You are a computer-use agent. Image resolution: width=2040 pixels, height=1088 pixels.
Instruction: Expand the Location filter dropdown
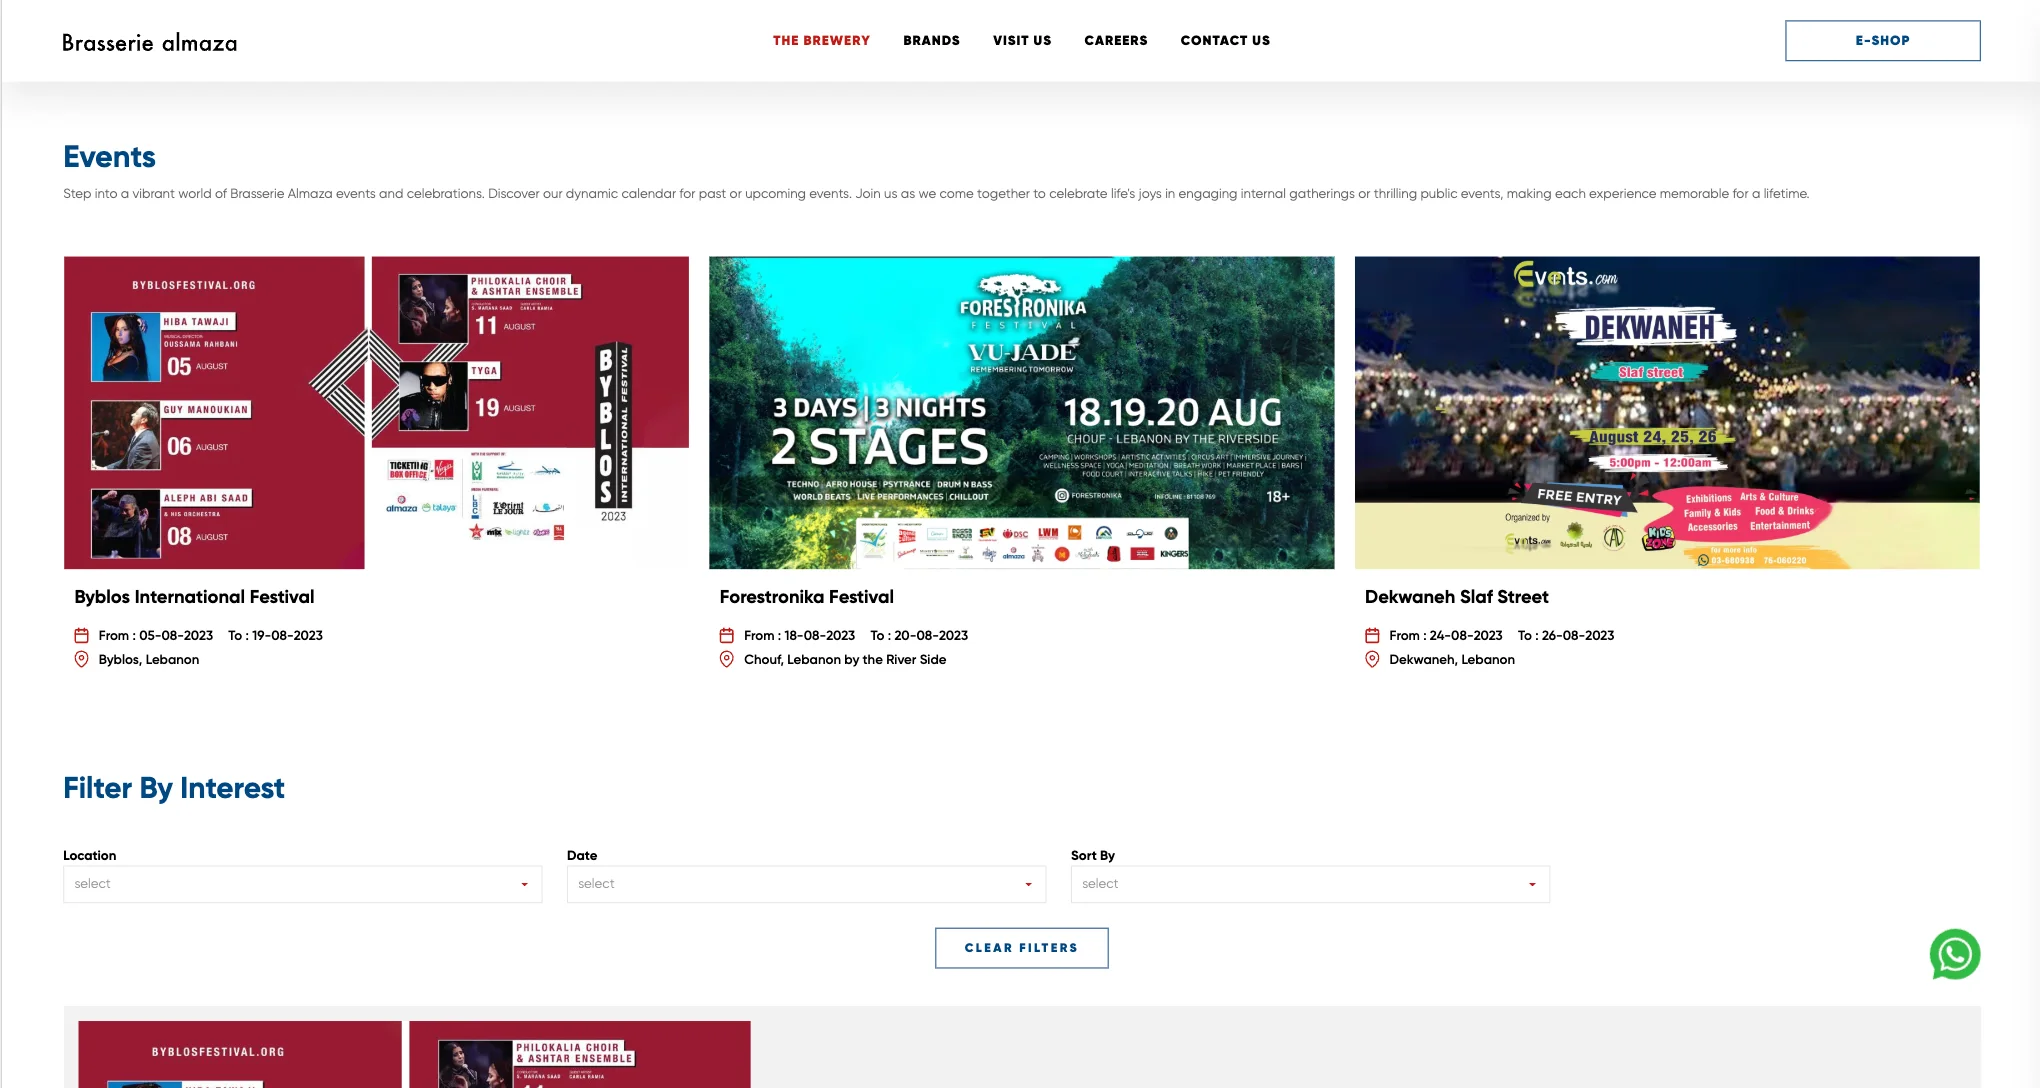tap(302, 884)
